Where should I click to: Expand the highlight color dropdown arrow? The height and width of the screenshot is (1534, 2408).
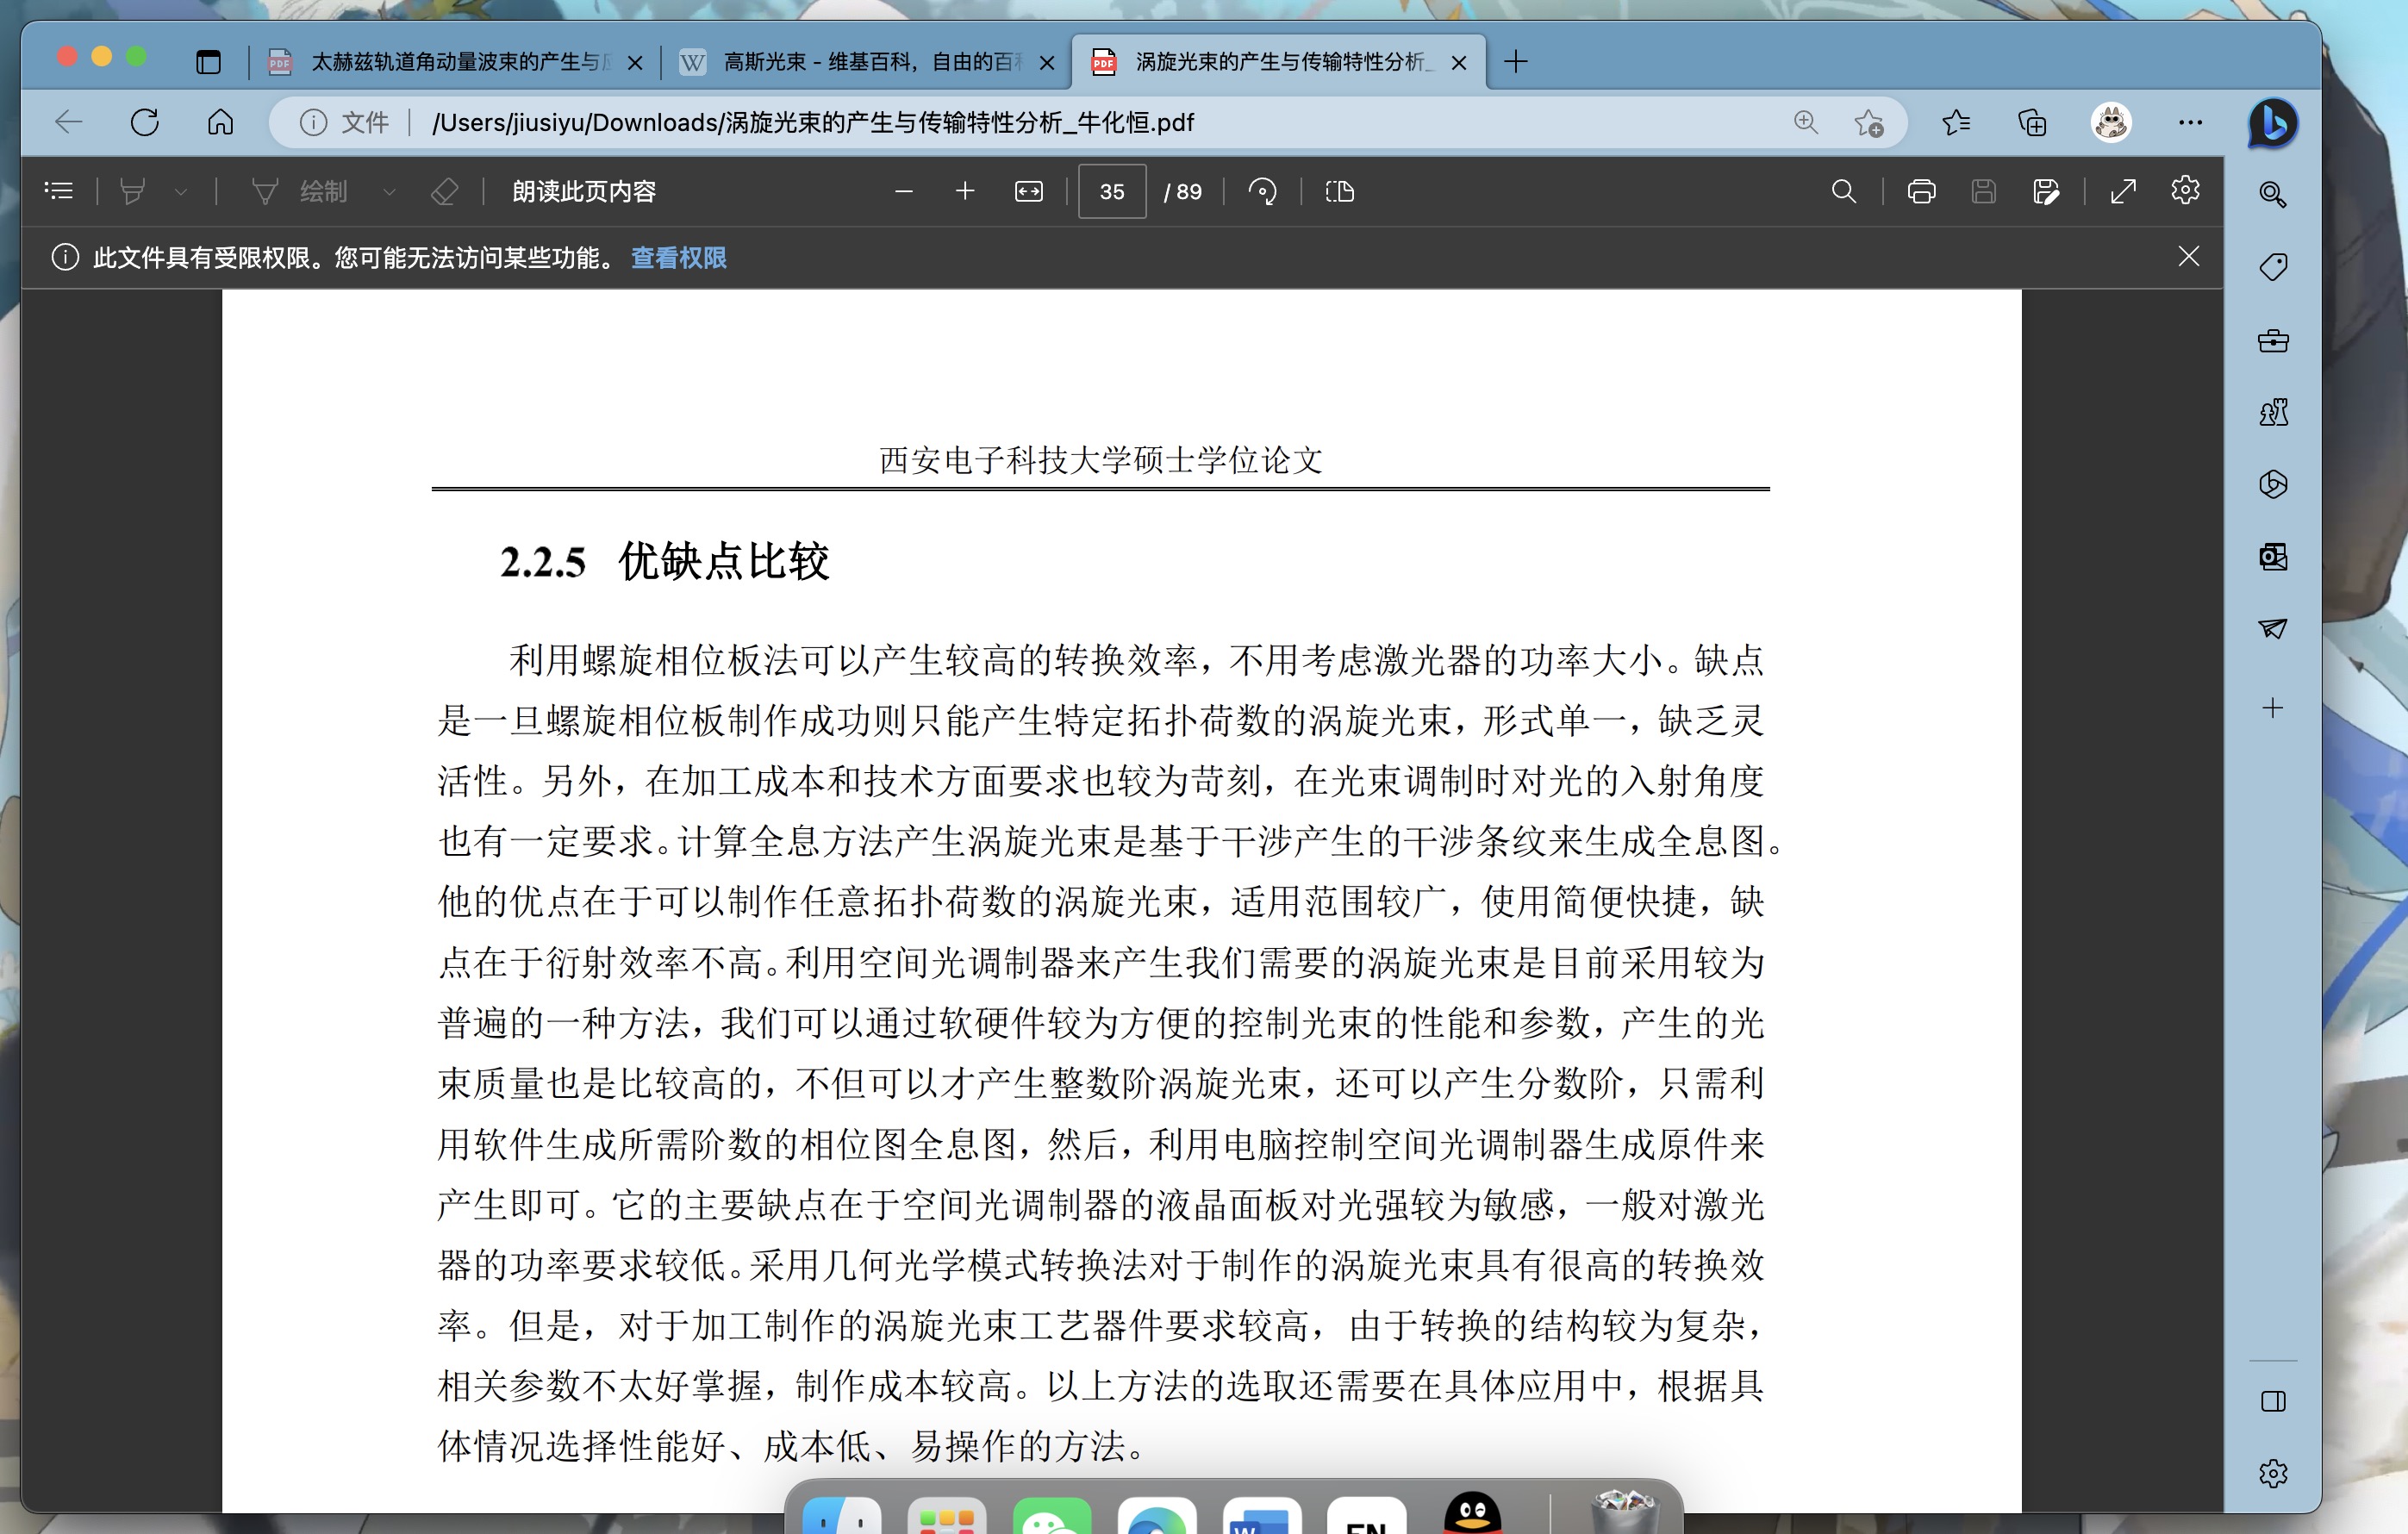click(181, 191)
